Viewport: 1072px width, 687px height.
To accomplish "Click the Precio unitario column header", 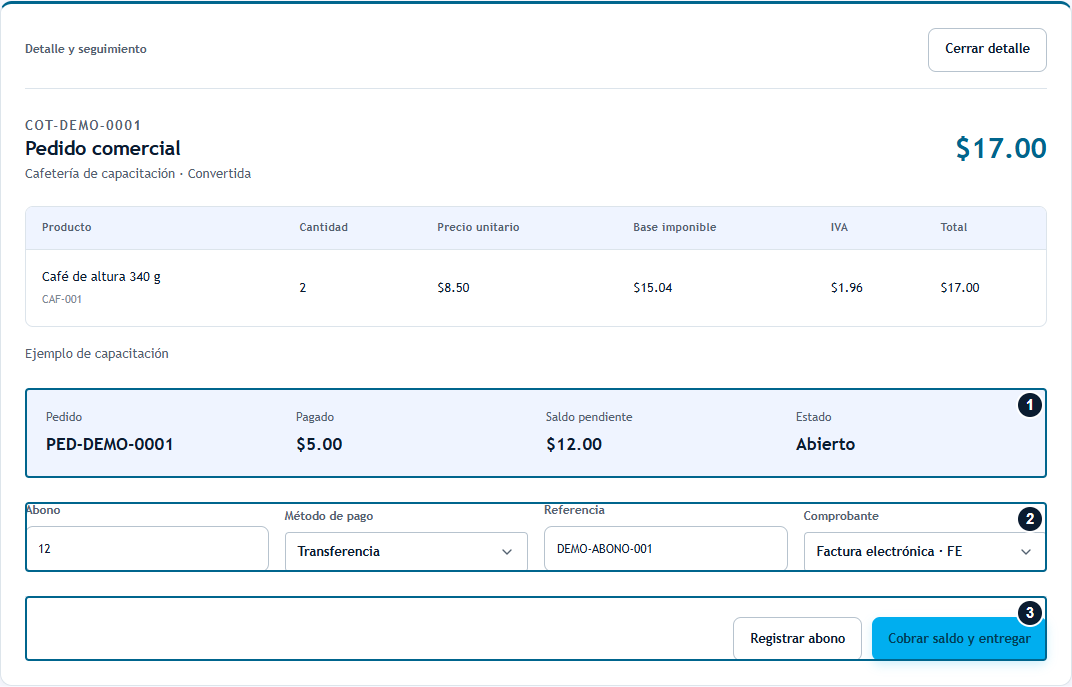I will point(478,227).
